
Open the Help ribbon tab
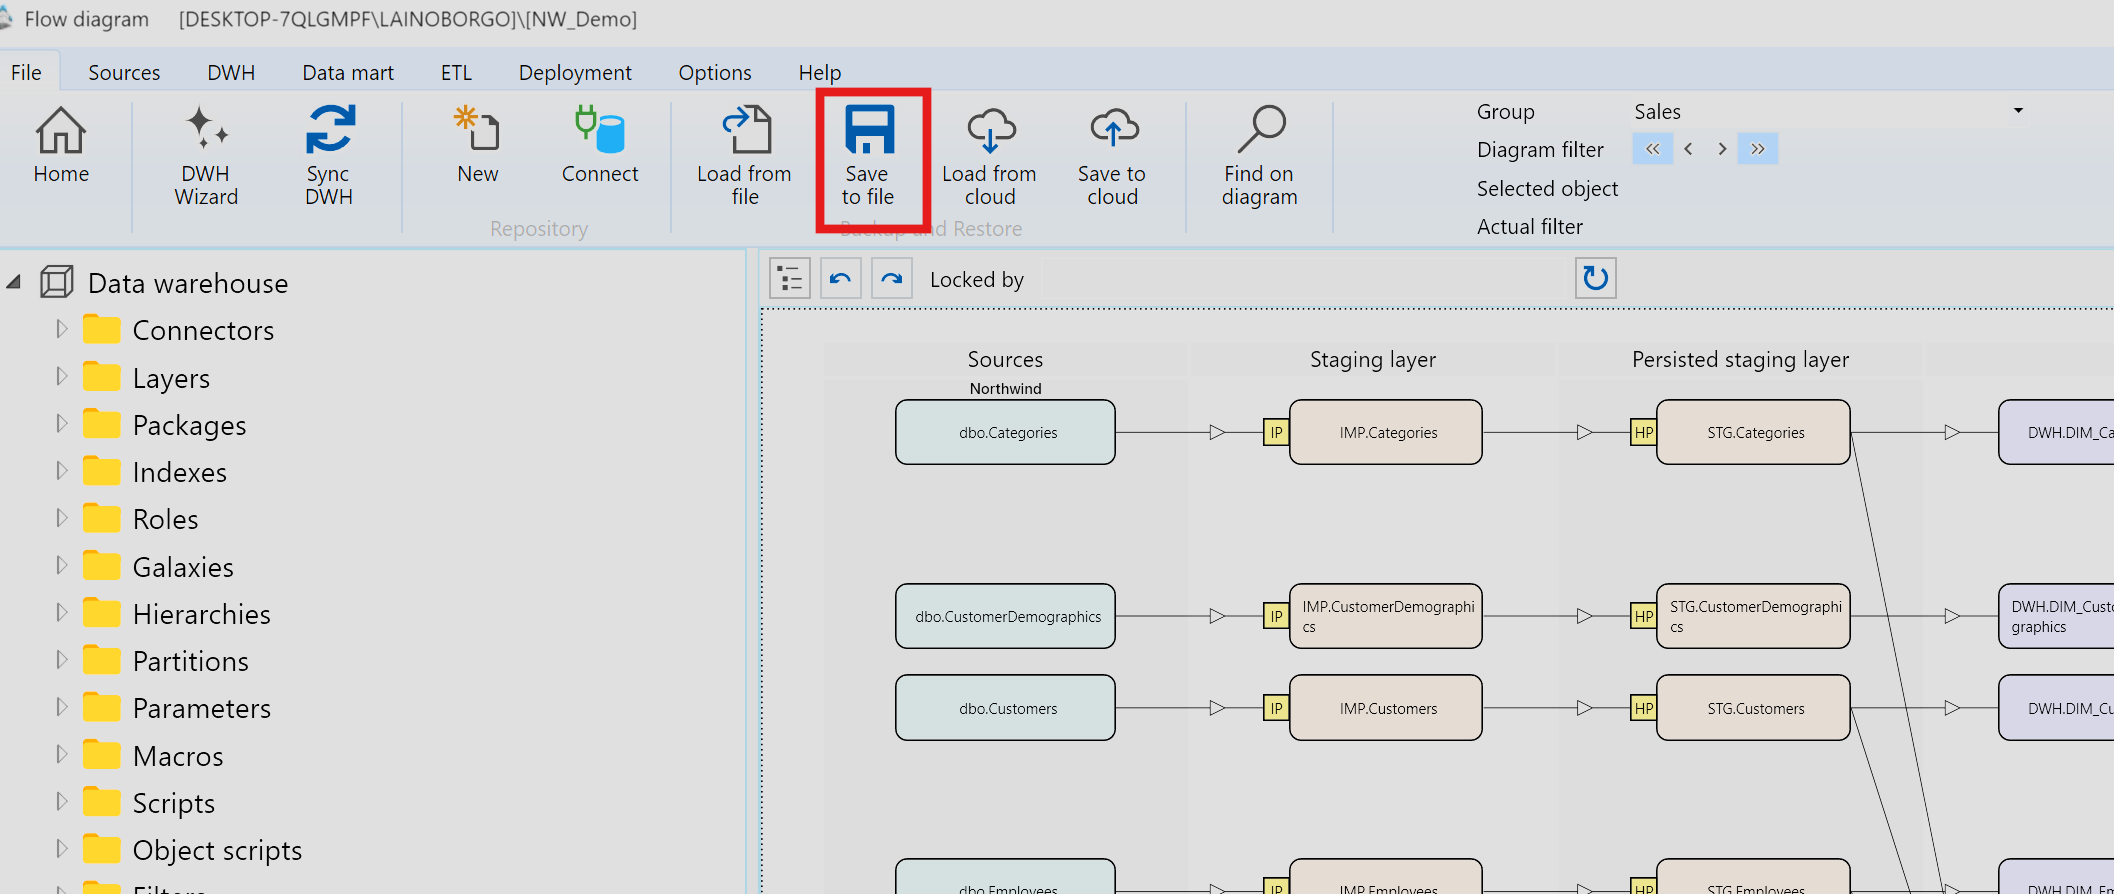tap(820, 72)
